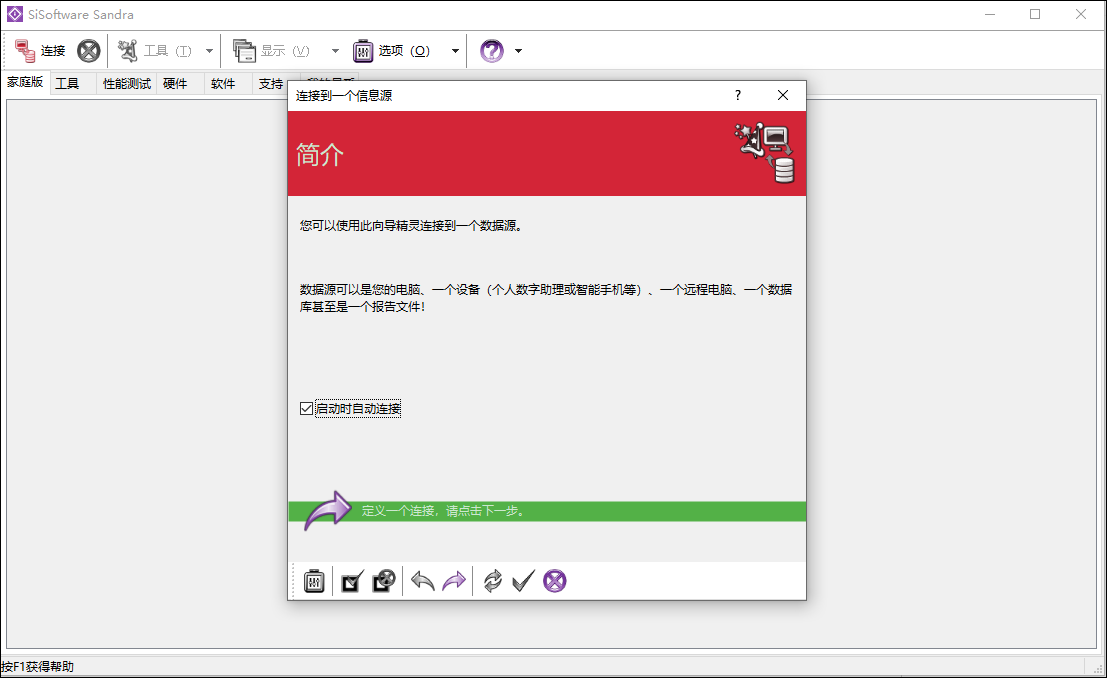1107x678 pixels.
Task: Maximize the SiSoftware Sandra window
Action: (1035, 14)
